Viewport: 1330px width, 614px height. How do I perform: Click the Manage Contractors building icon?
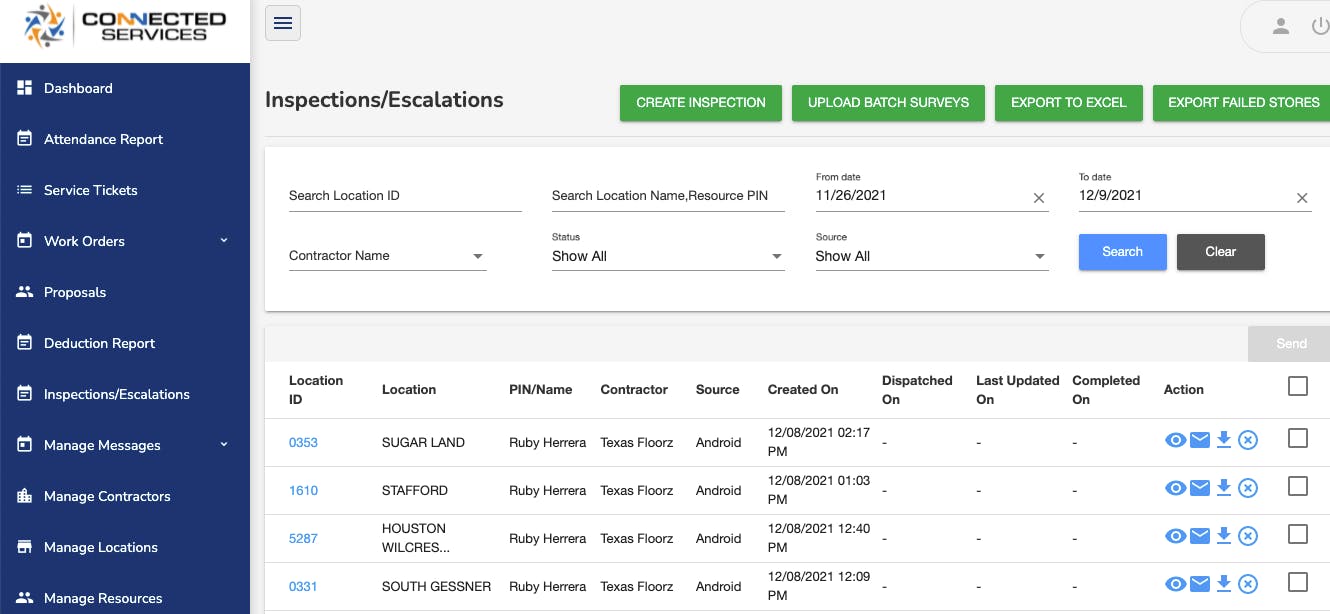pos(25,496)
